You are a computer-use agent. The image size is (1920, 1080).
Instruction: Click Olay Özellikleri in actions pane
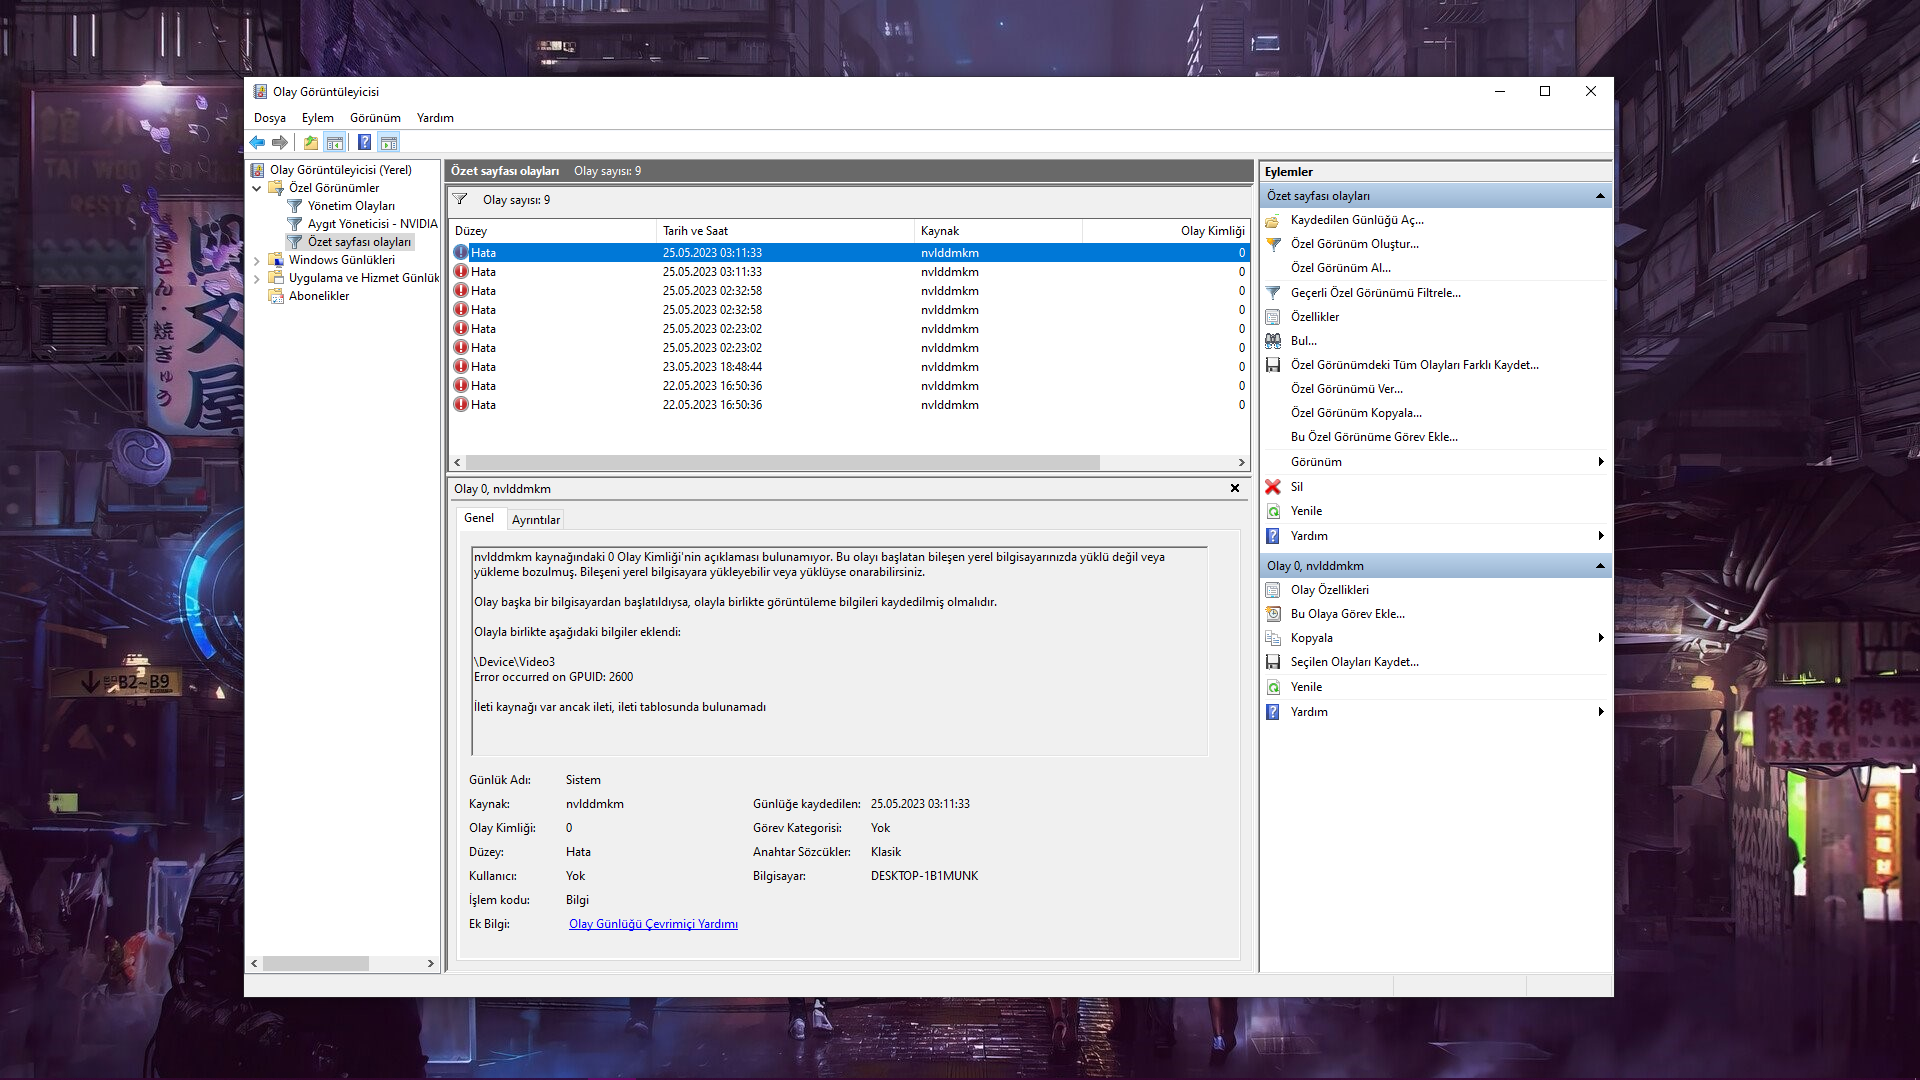pos(1329,590)
